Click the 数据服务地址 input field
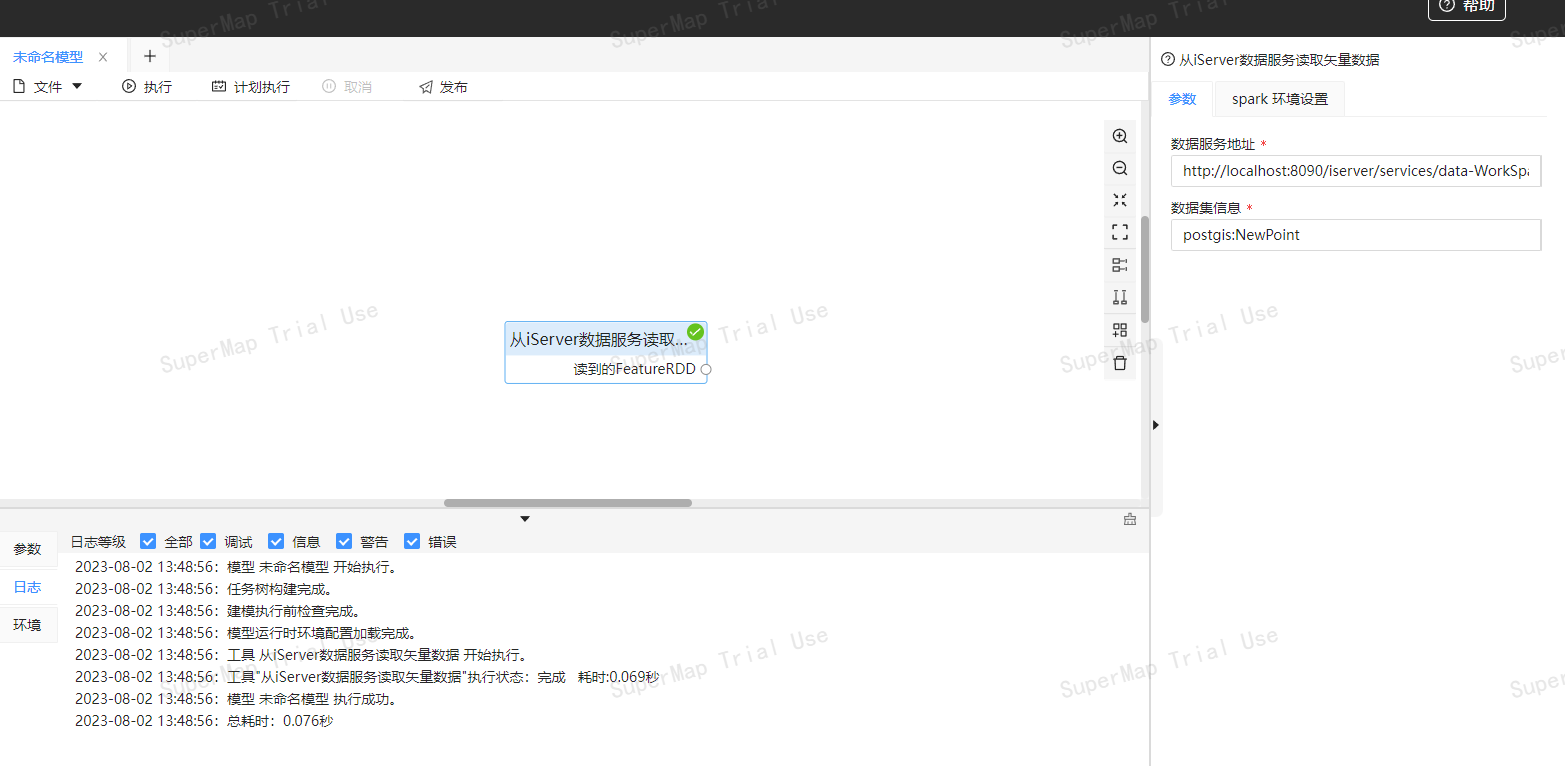Screen dimensions: 1565x766 (1356, 171)
